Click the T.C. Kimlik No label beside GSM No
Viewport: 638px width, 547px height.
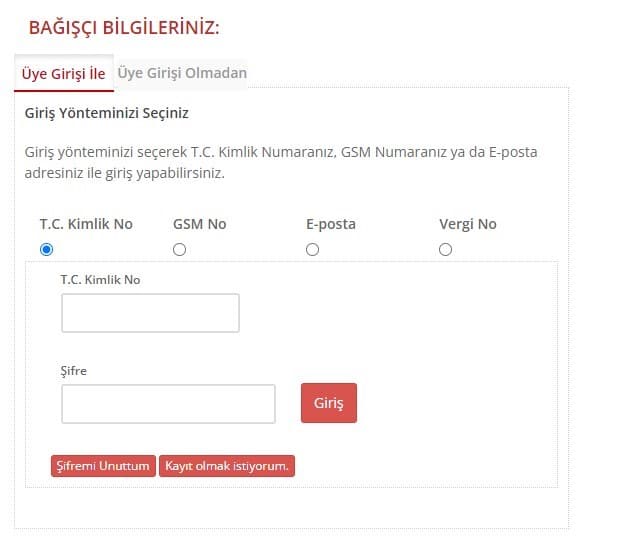tap(86, 224)
